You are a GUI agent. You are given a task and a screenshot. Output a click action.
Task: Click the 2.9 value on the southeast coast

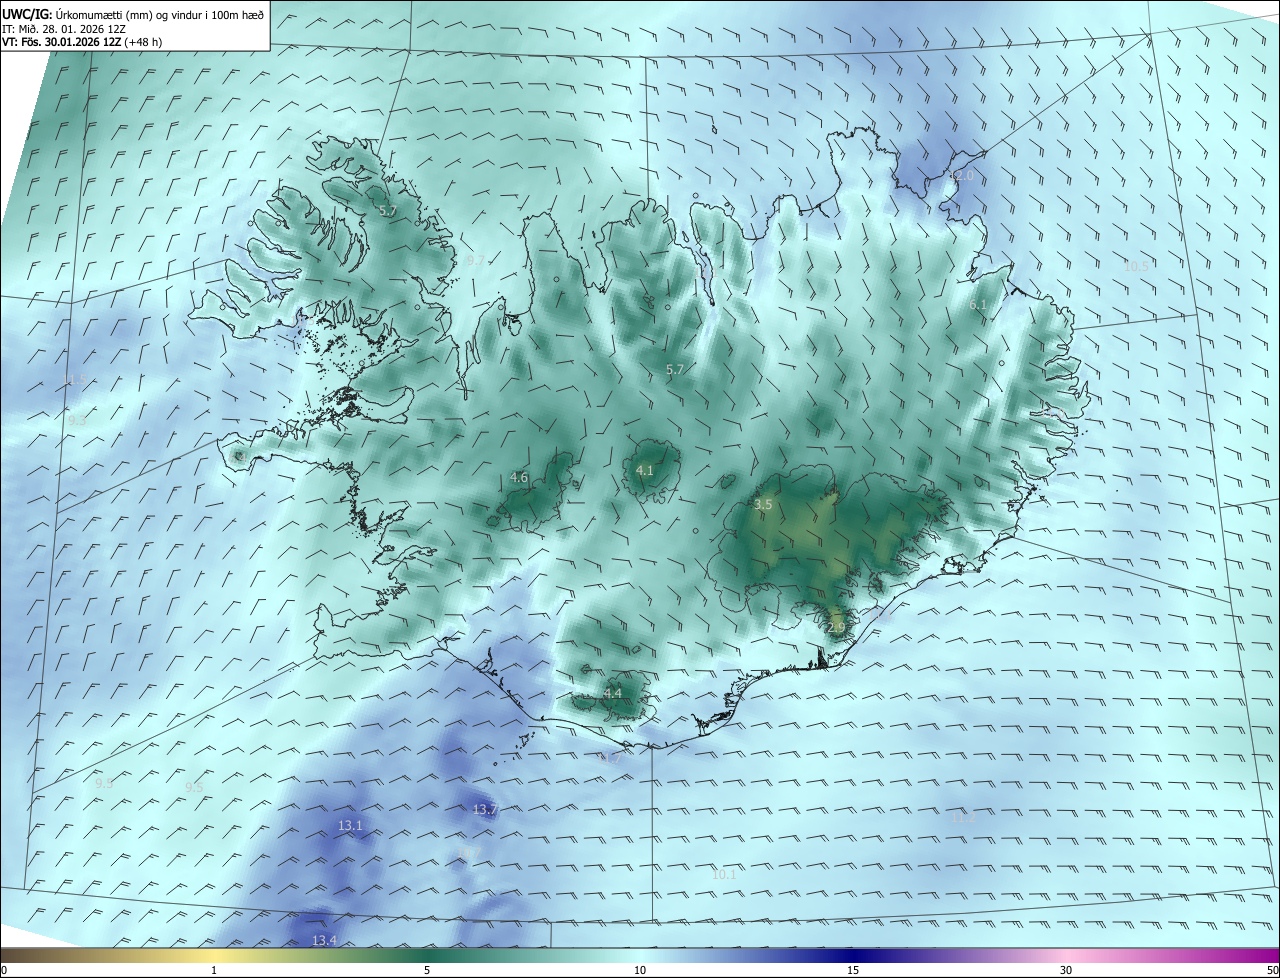[x=837, y=627]
